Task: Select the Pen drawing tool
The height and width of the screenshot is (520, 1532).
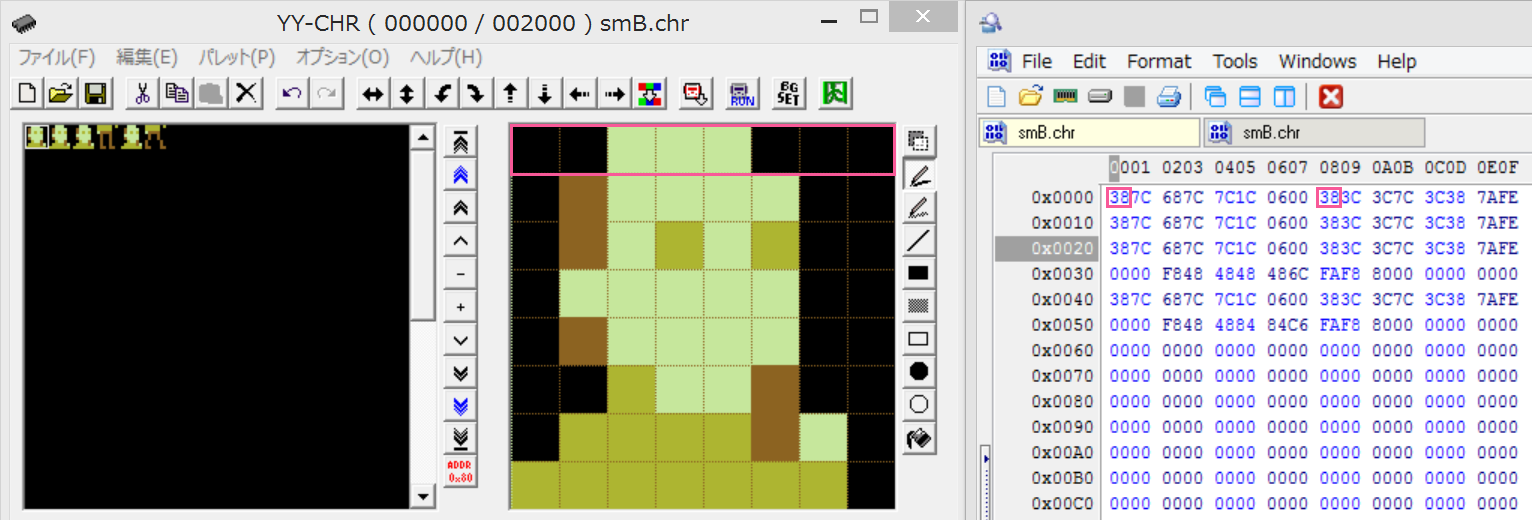Action: pyautogui.click(x=918, y=174)
